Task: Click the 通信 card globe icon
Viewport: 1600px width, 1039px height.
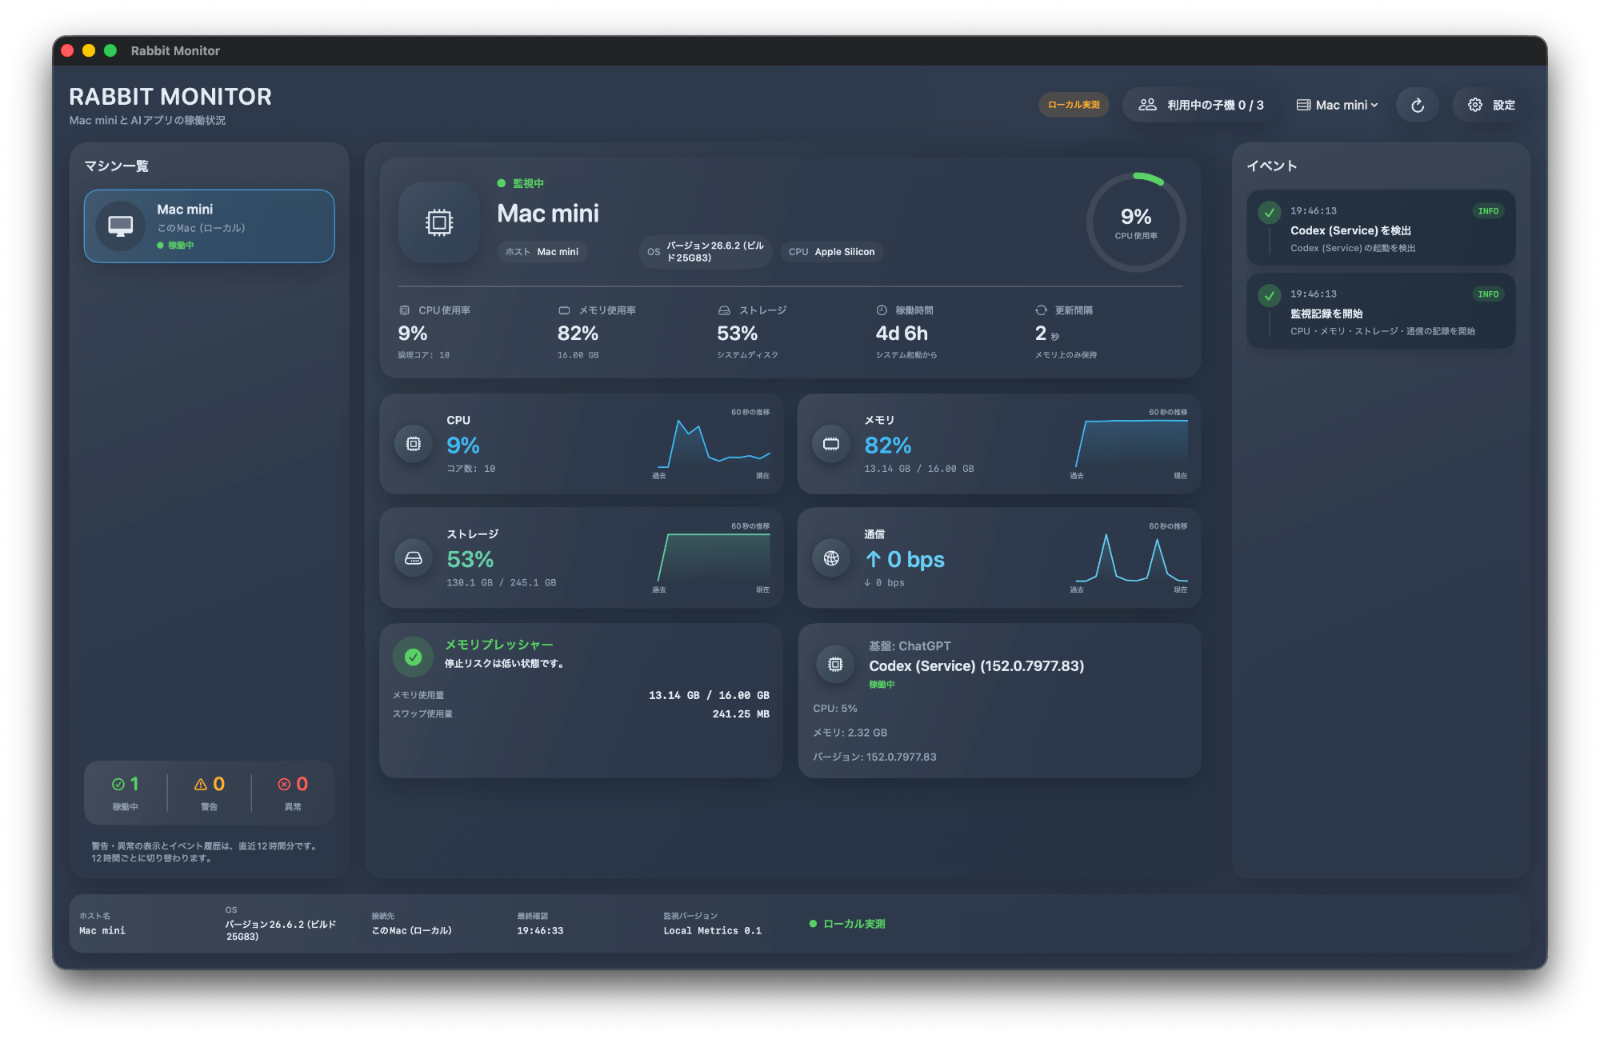Action: click(831, 558)
